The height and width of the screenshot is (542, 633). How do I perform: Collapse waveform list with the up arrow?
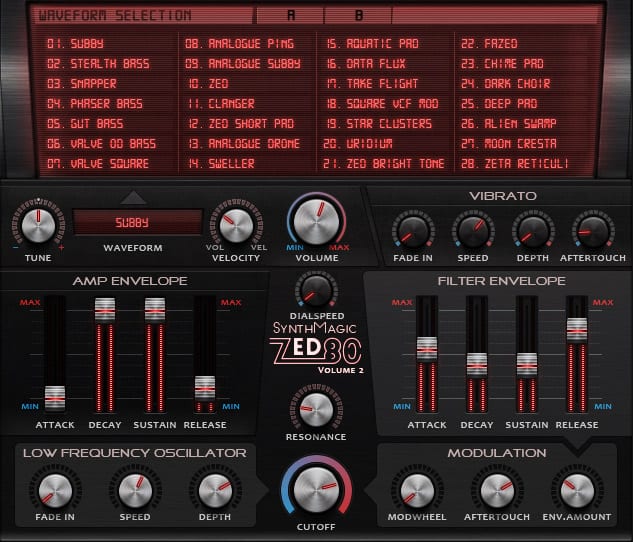pos(133,197)
